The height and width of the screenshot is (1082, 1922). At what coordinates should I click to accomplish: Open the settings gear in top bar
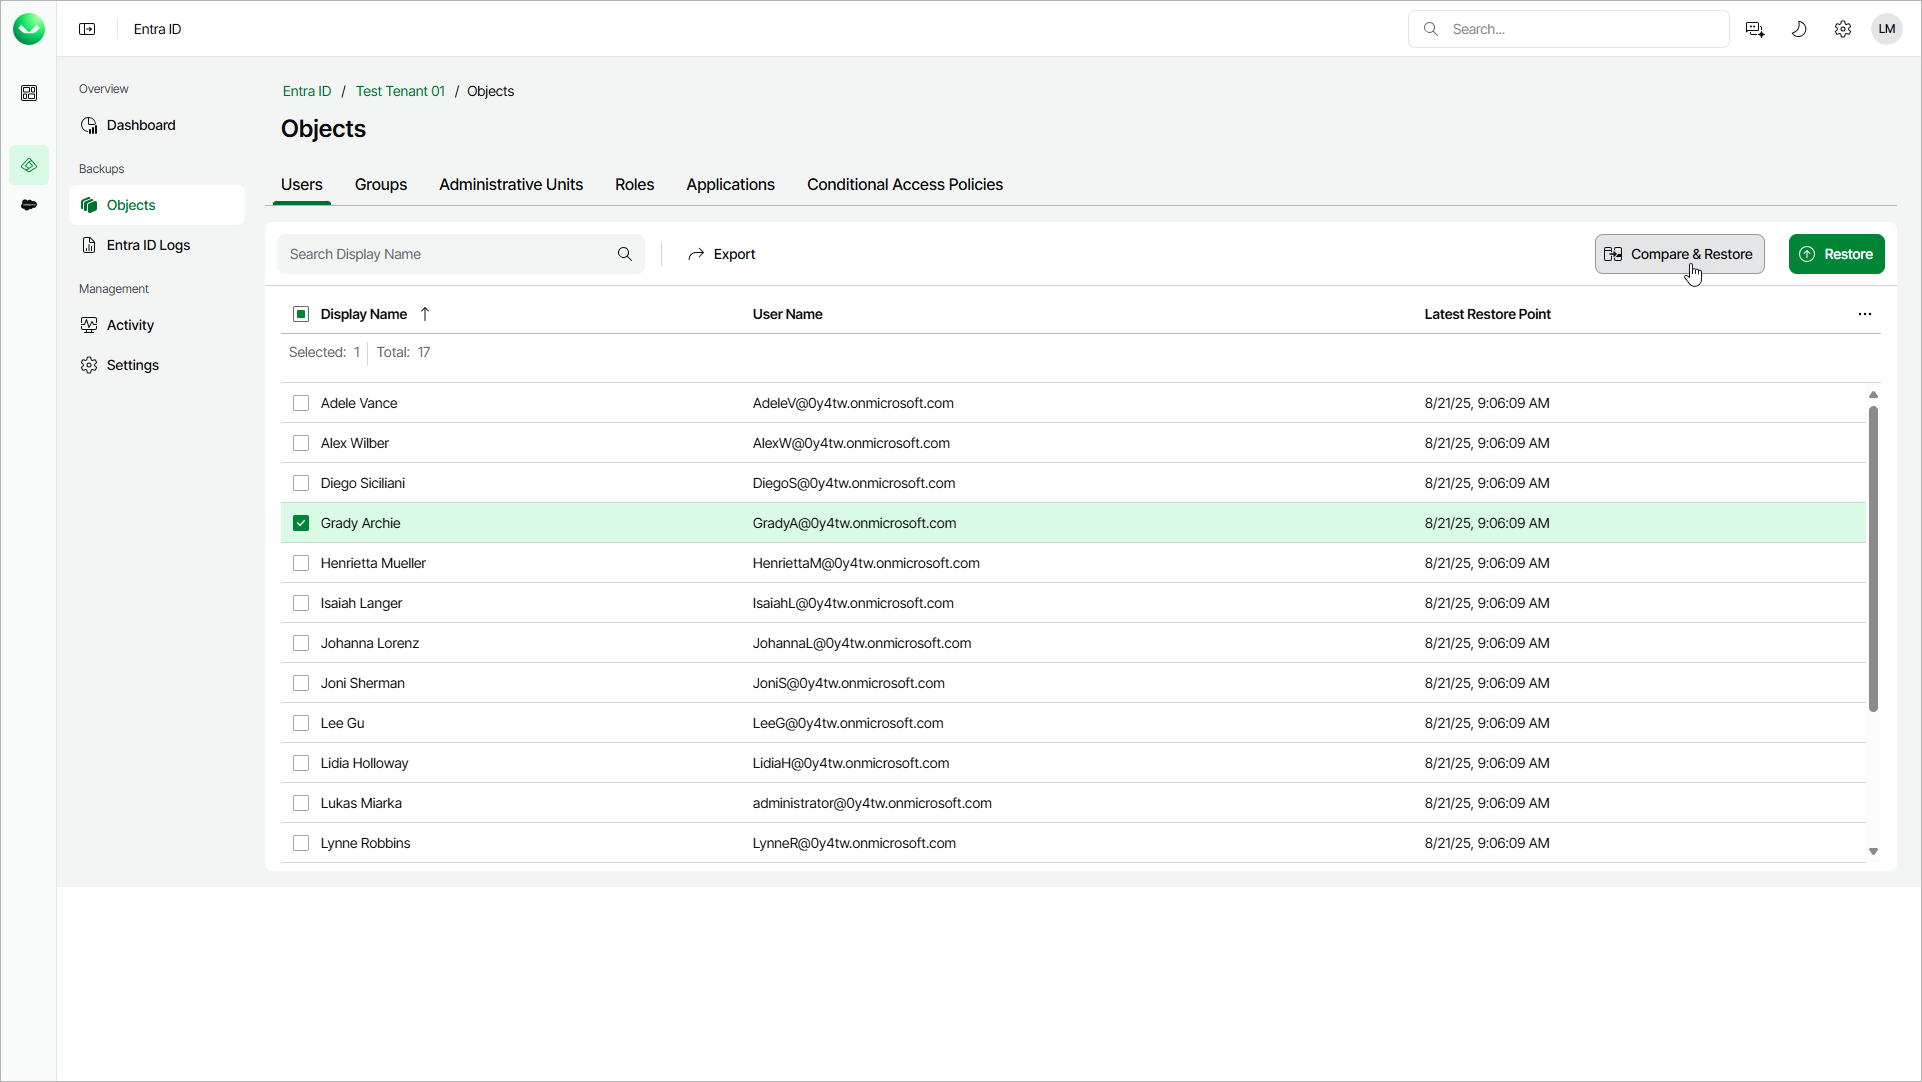1843,29
